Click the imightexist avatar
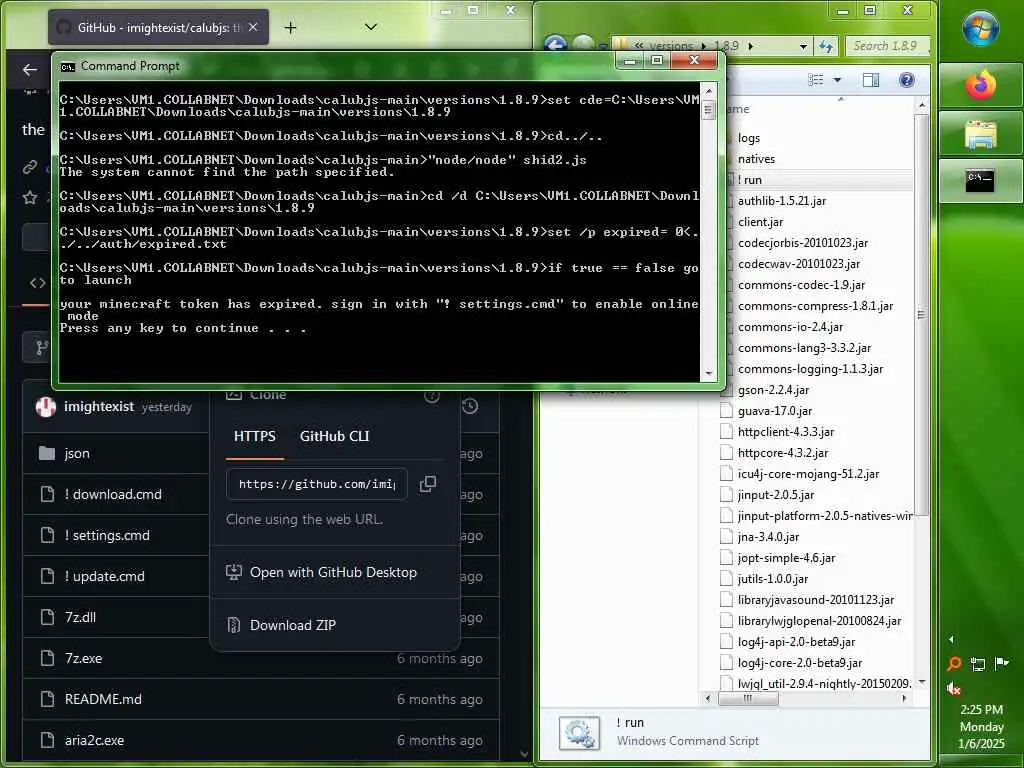1024x768 pixels. [46, 407]
